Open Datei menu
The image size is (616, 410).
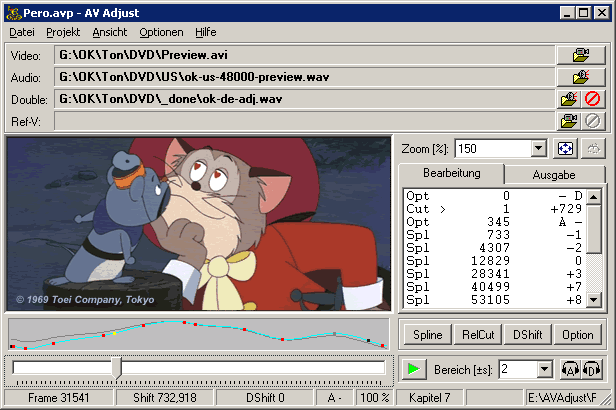22,32
